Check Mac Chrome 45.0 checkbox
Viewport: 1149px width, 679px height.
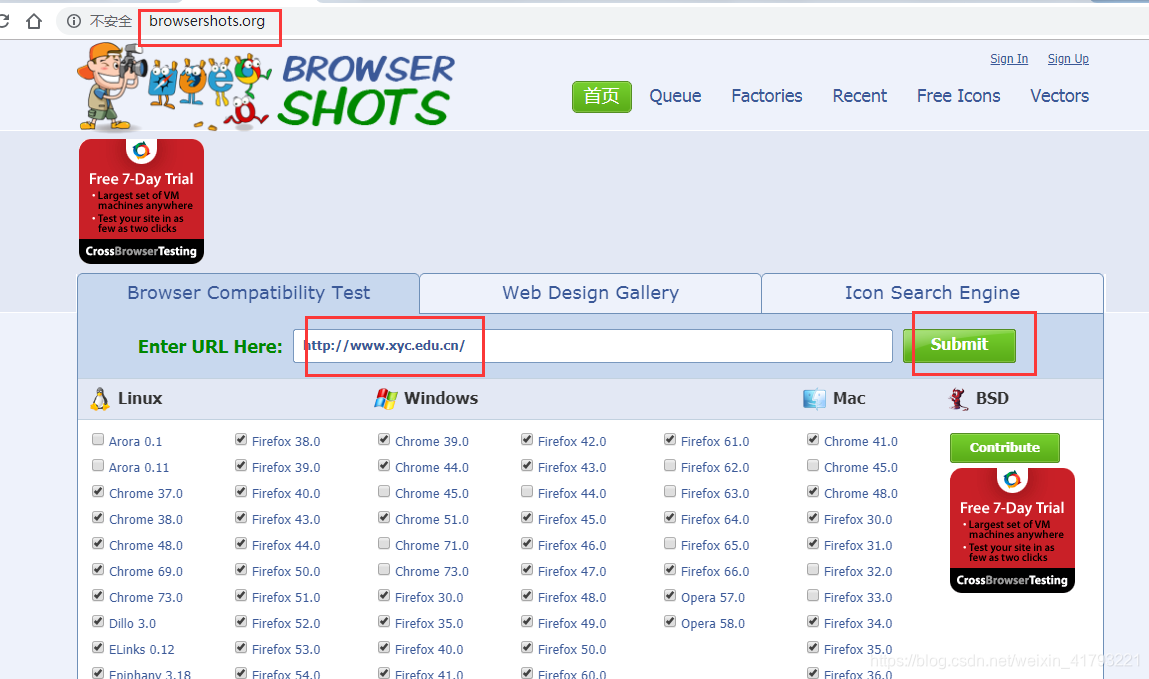click(x=813, y=465)
